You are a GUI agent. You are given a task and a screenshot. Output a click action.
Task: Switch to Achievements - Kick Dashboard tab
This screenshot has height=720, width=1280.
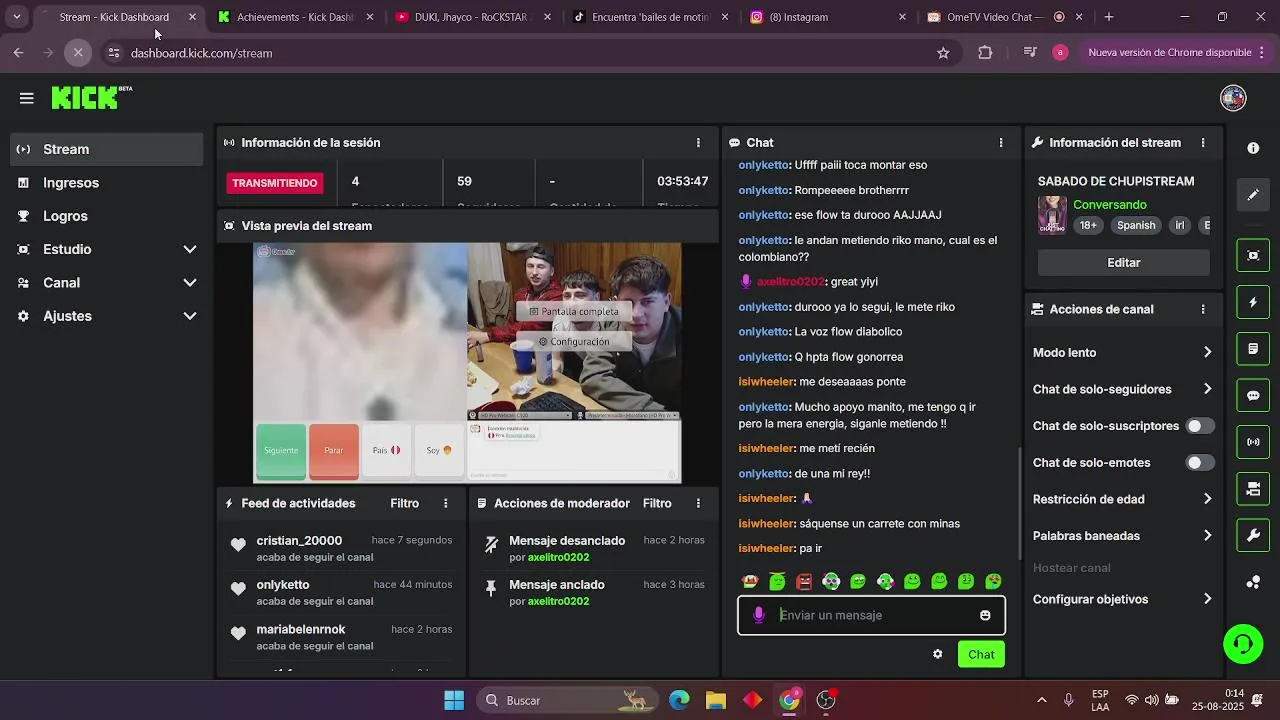pos(295,17)
